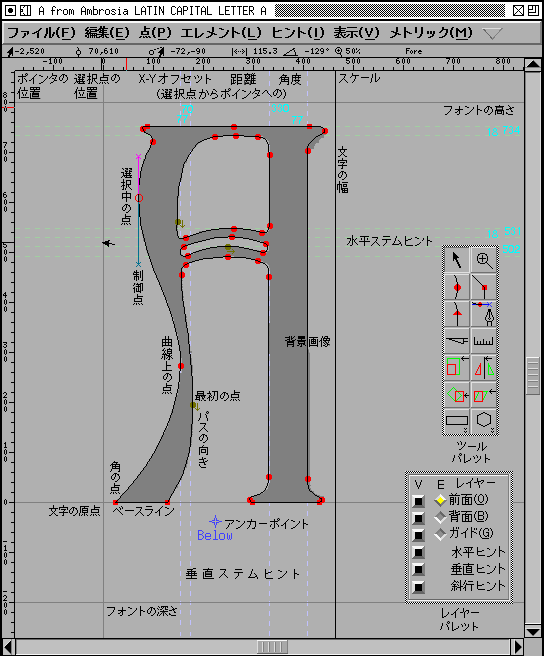Open the メトリック(M) menu
Image resolution: width=544 pixels, height=656 pixels.
coord(431,33)
